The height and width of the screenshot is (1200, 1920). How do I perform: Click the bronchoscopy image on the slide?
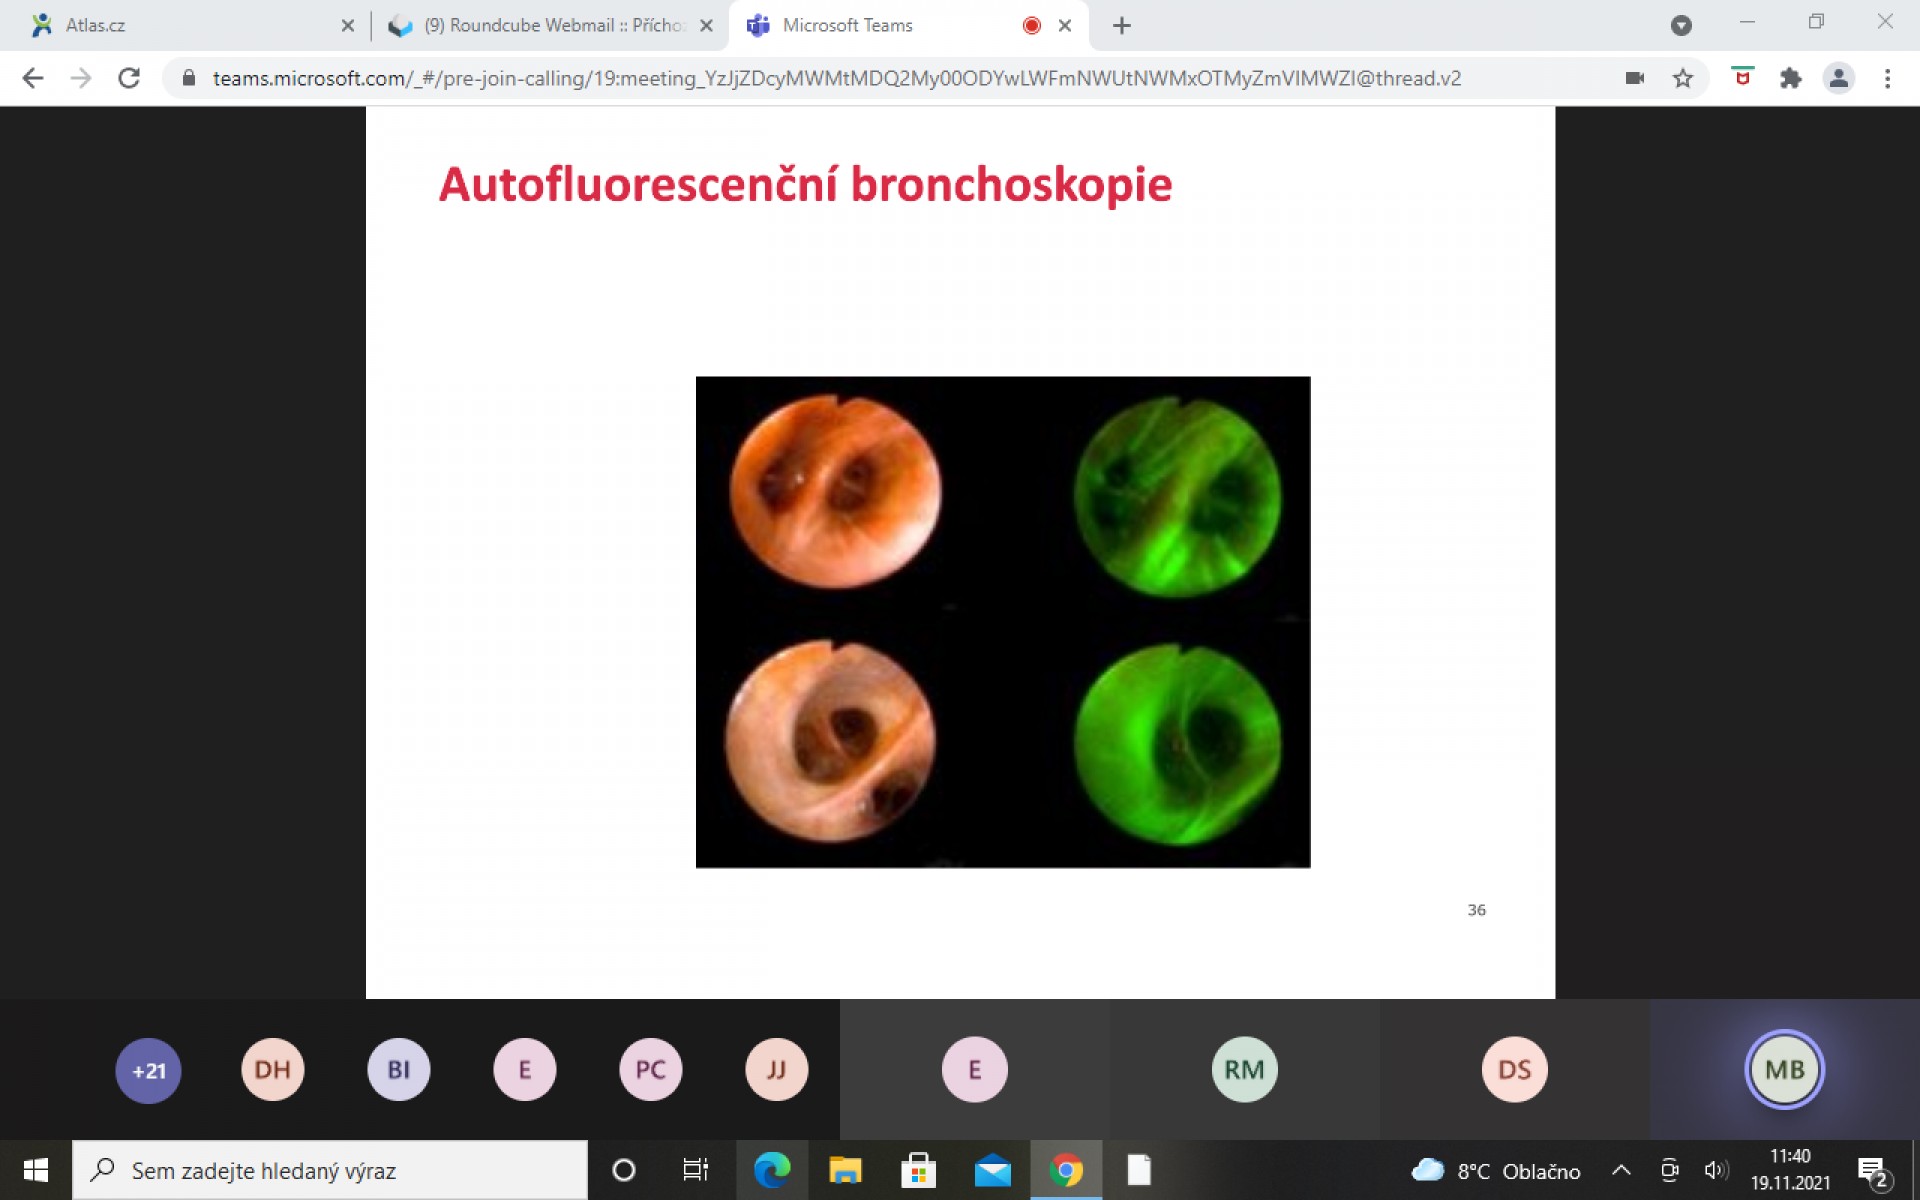pyautogui.click(x=1003, y=622)
